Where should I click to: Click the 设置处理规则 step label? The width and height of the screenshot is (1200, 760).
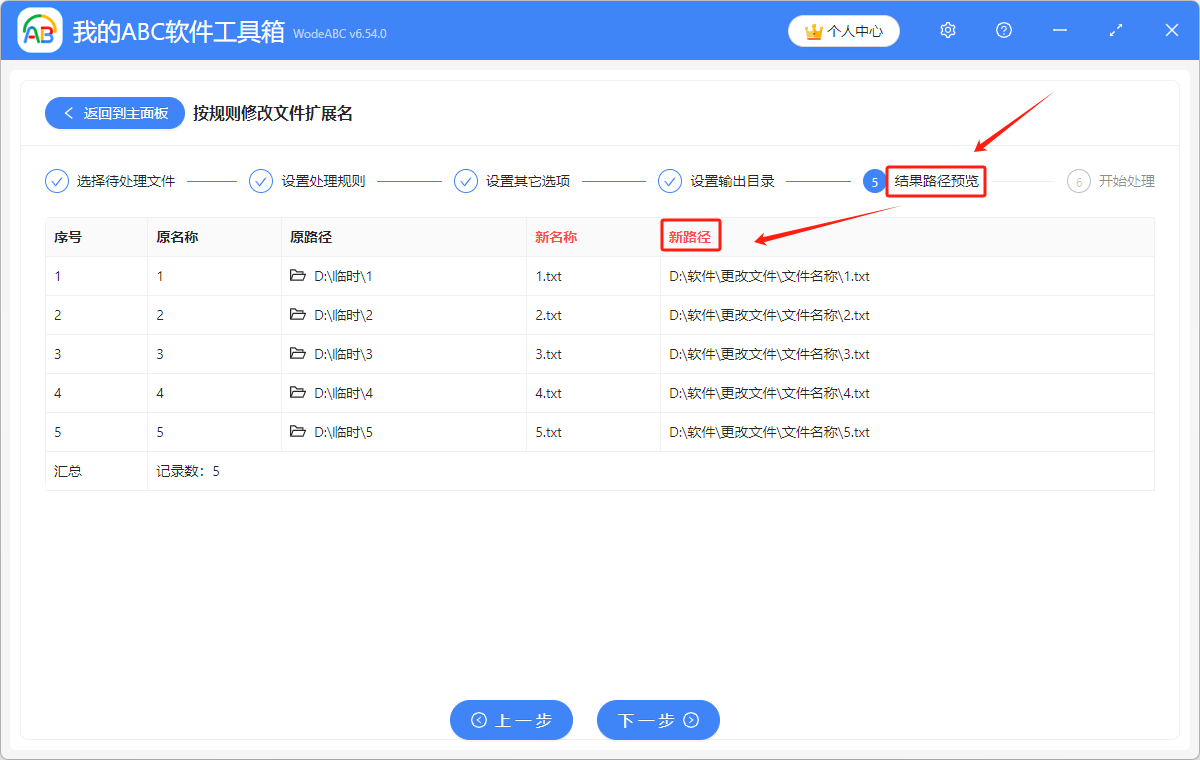(x=325, y=181)
